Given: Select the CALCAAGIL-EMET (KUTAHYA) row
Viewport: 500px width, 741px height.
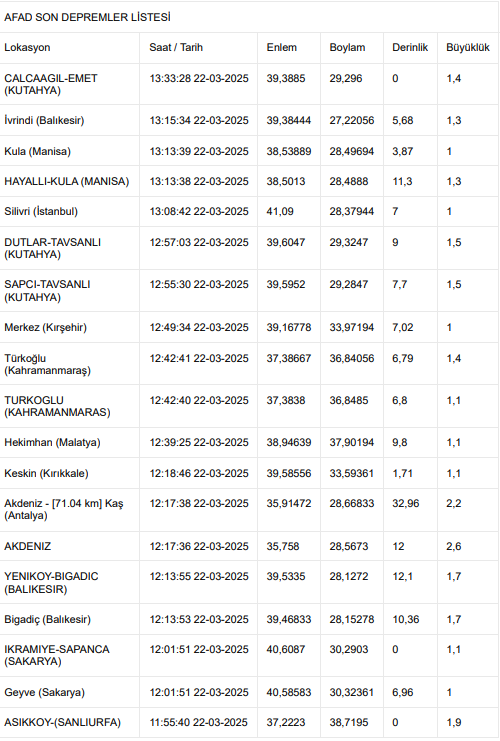Looking at the screenshot, I should coord(250,84).
